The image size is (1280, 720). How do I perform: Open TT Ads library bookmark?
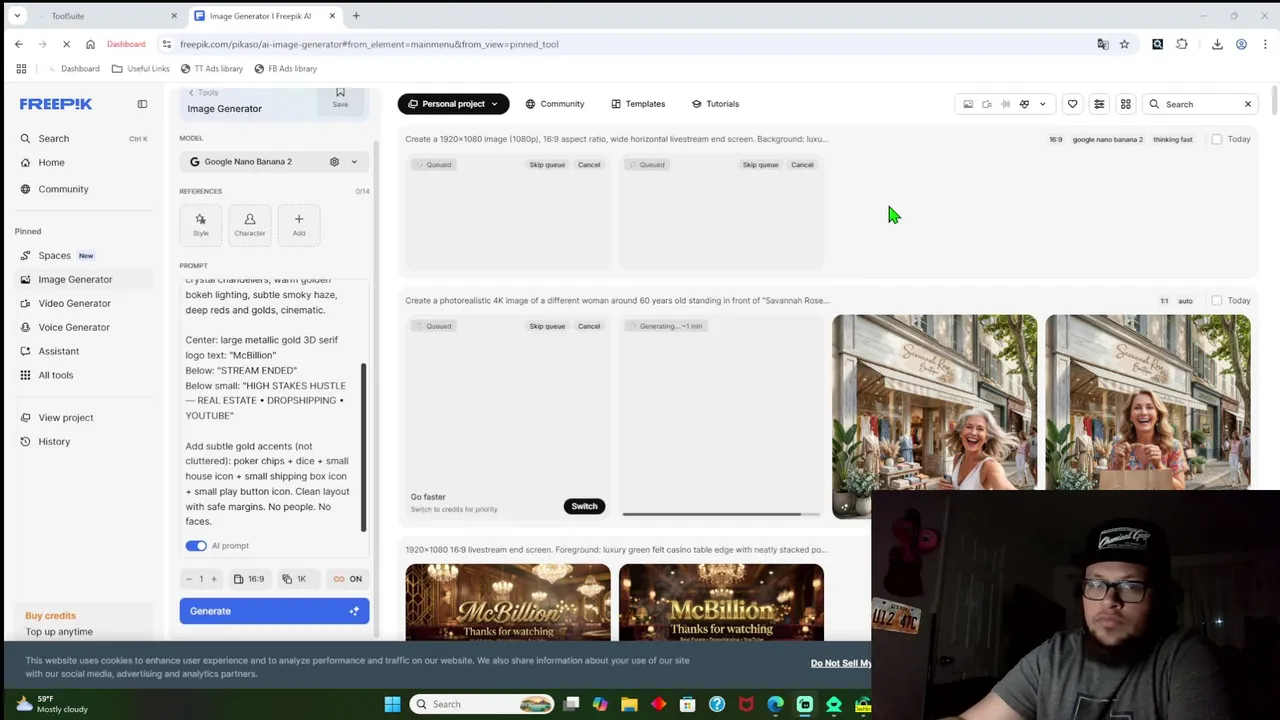click(x=211, y=69)
